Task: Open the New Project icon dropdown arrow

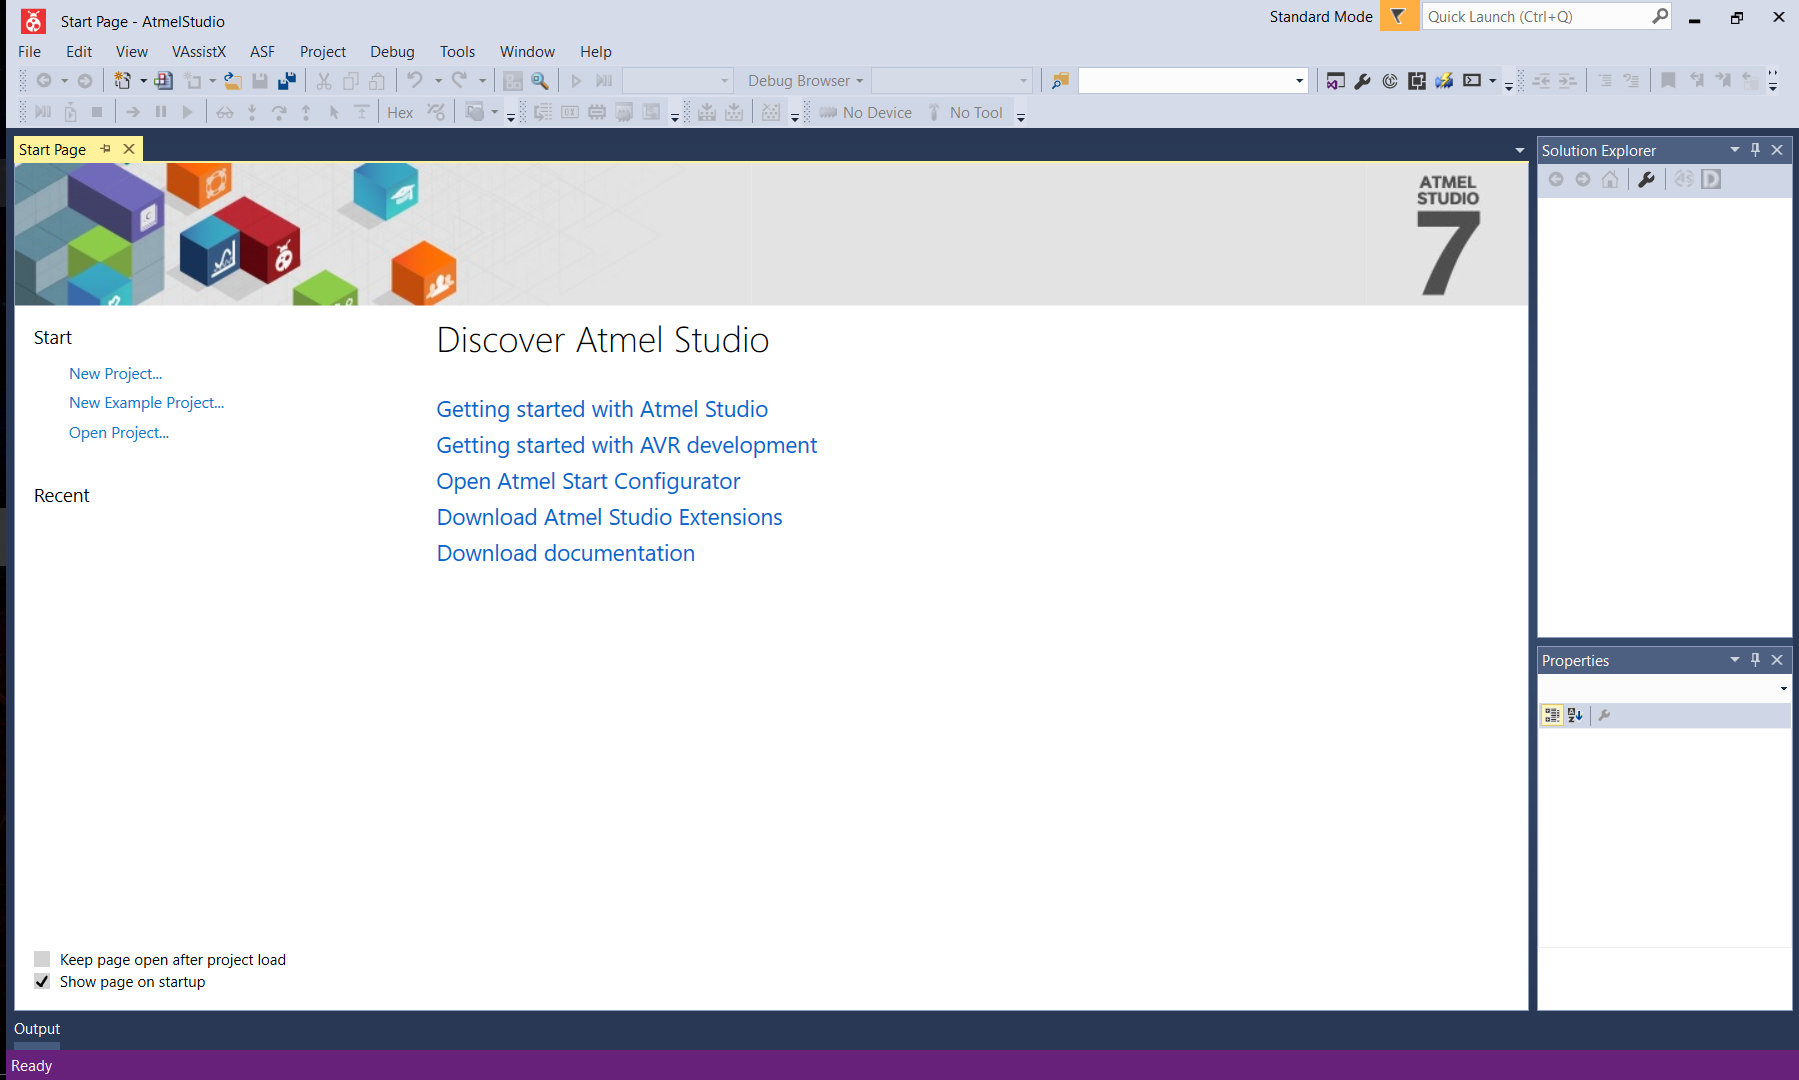Action: tap(143, 81)
